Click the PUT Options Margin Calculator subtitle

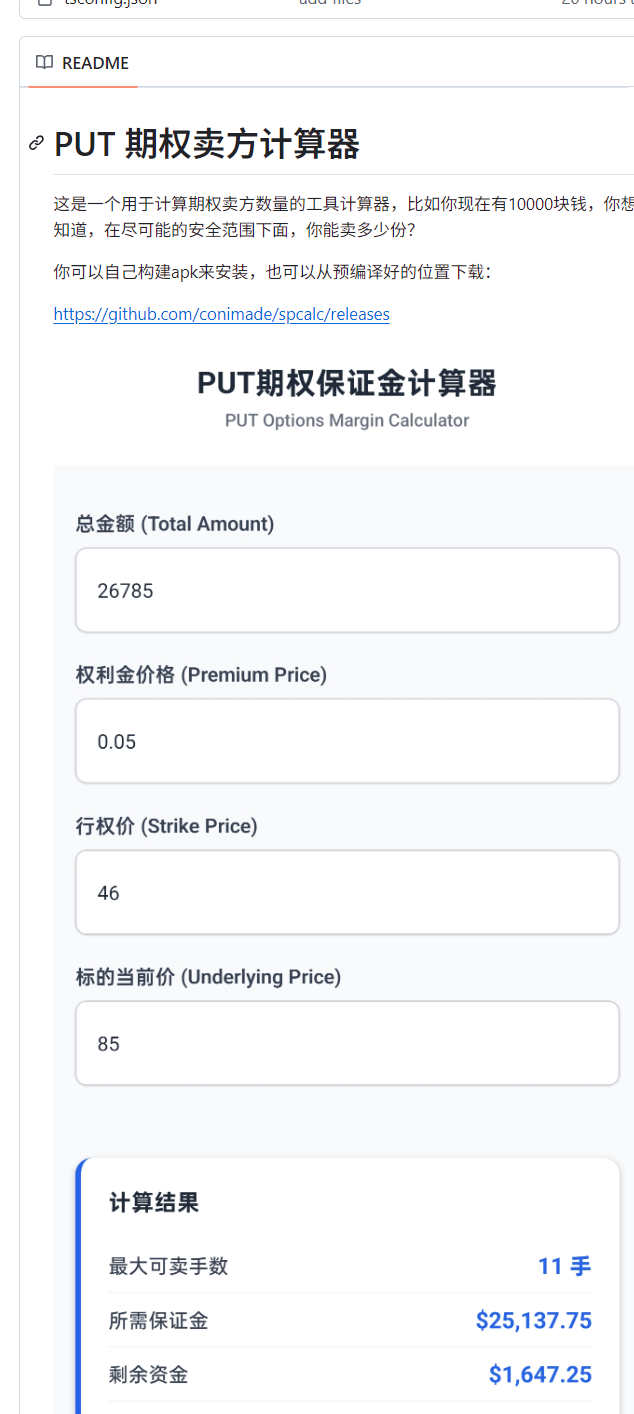348,420
